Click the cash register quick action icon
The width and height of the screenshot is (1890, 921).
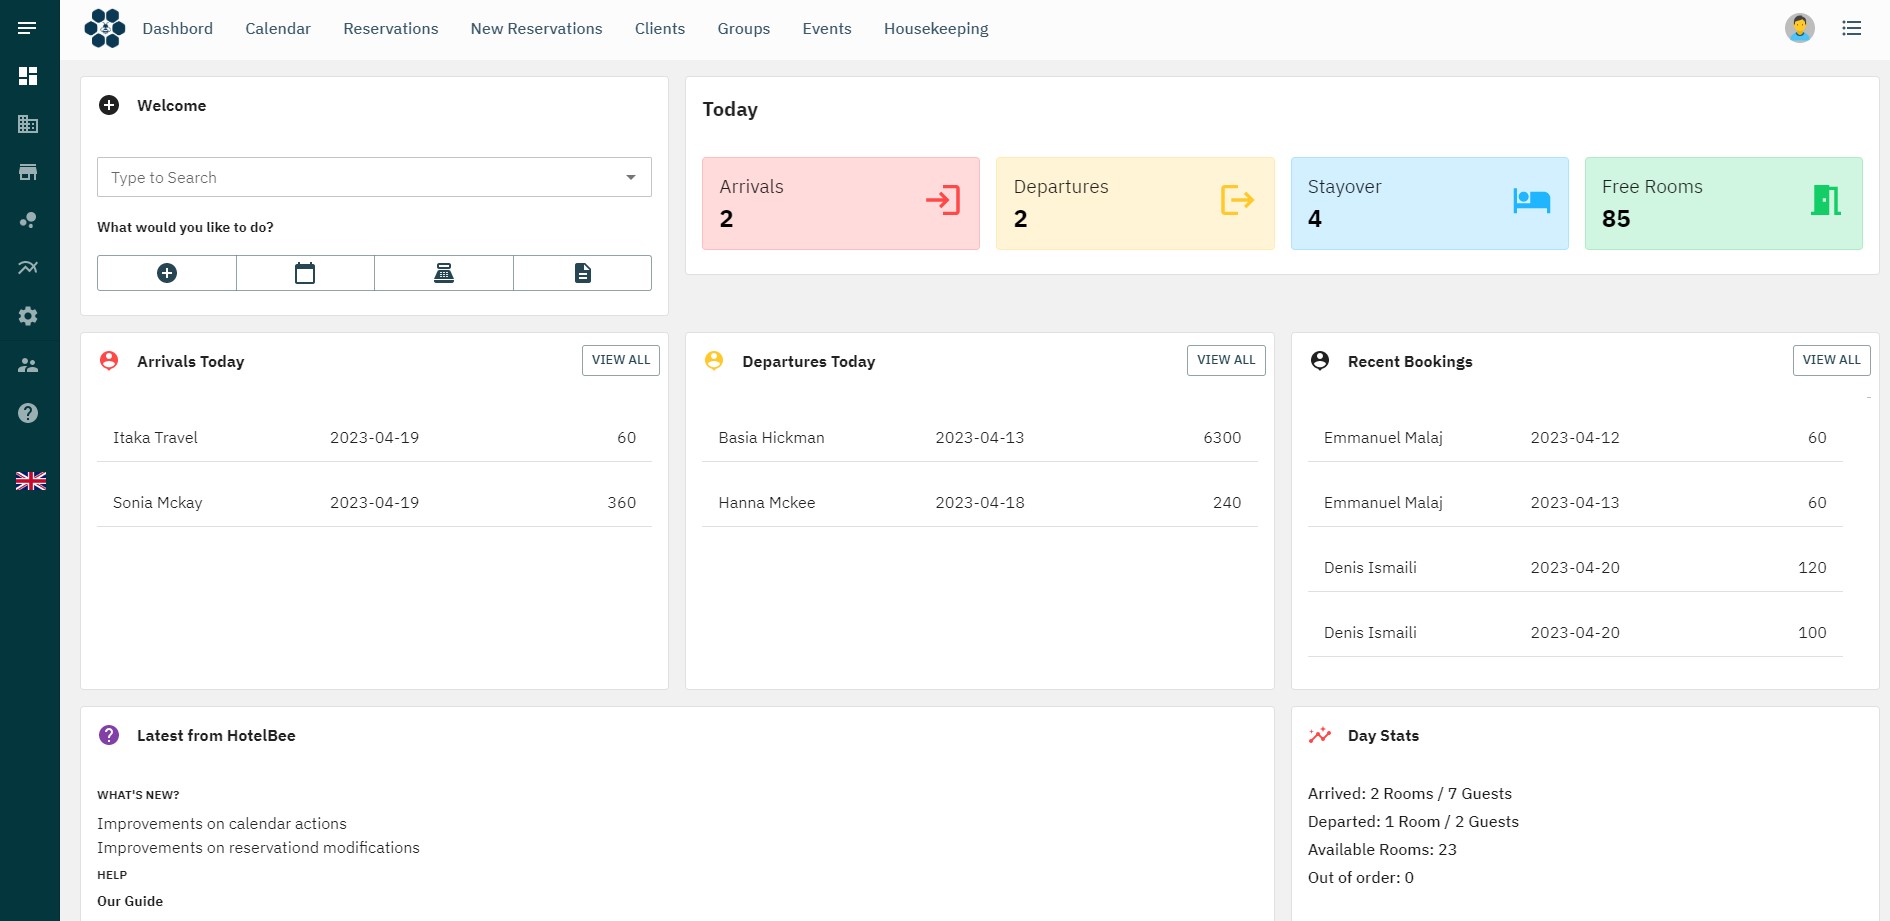coord(444,273)
